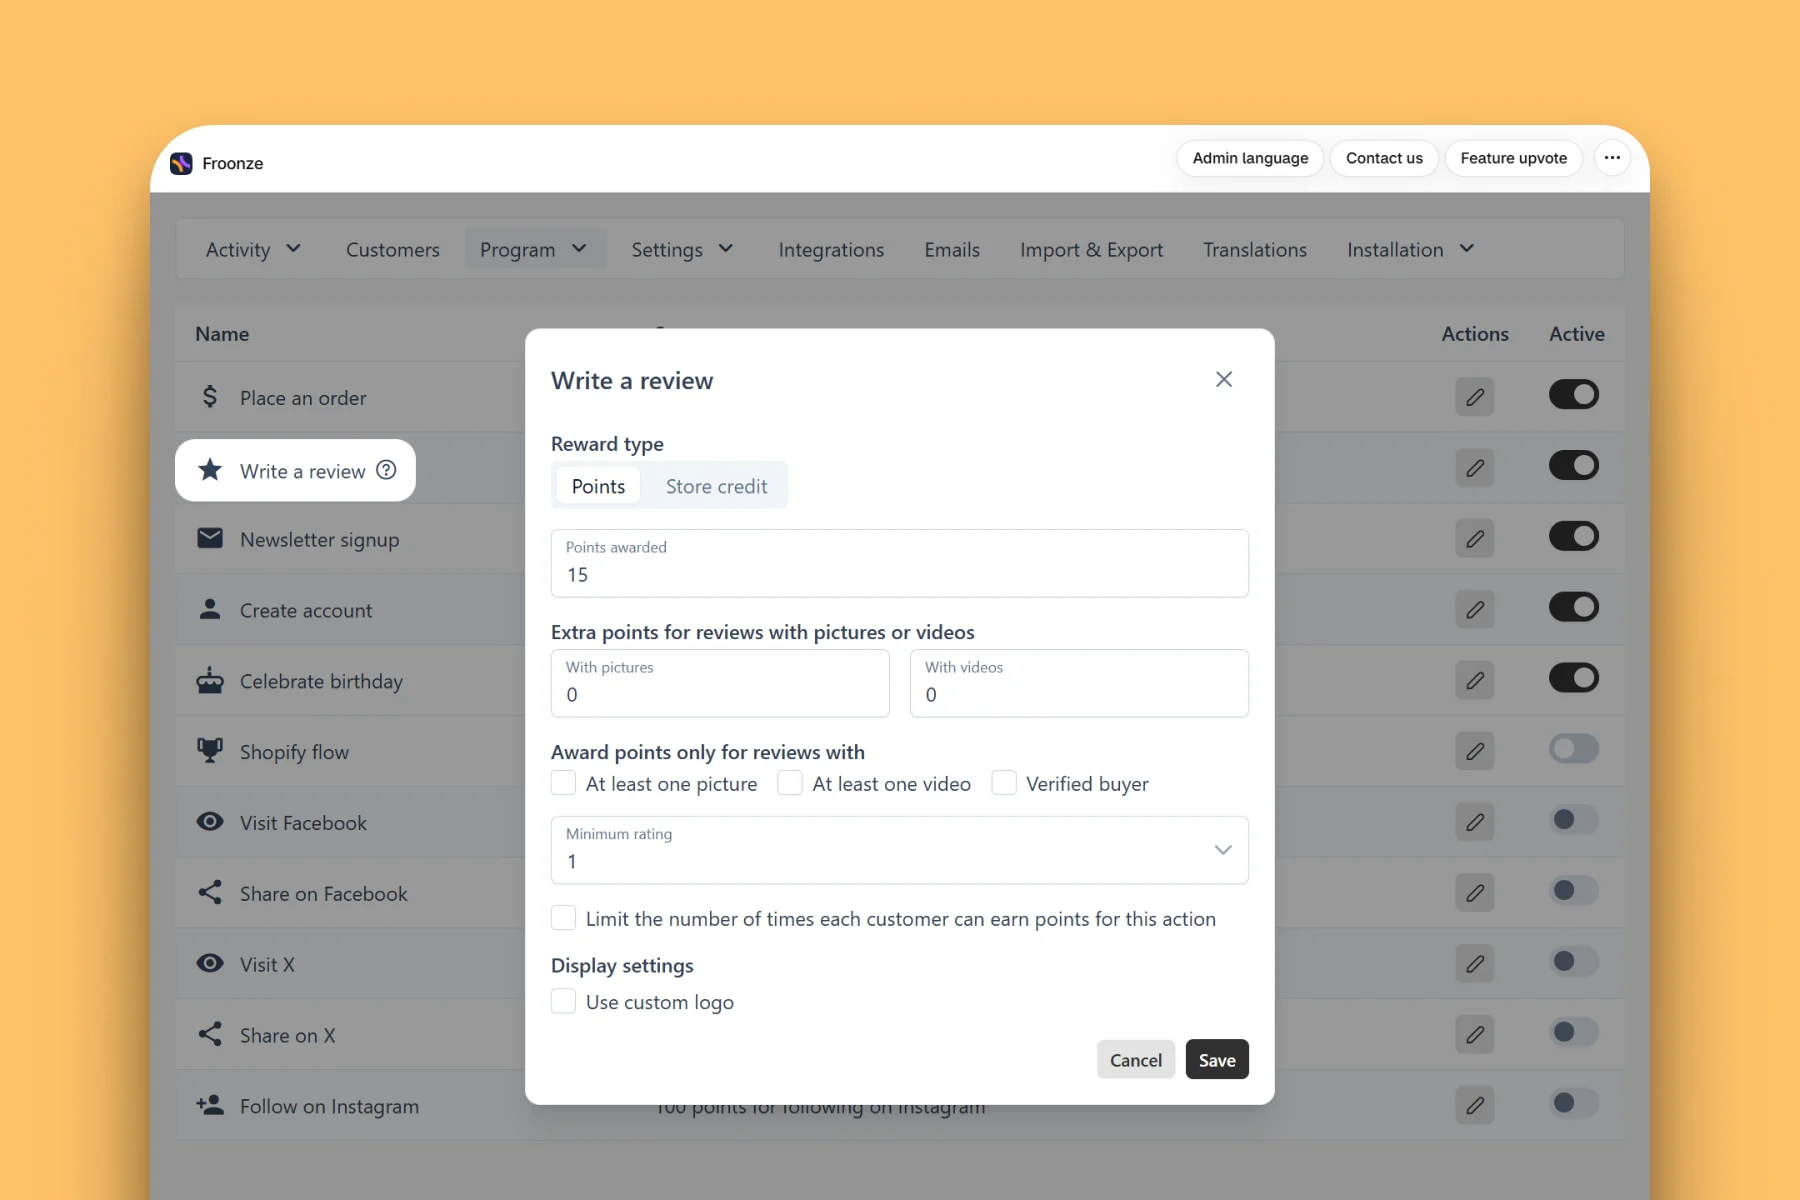1800x1200 pixels.
Task: Select the Points reward type
Action: pos(598,486)
